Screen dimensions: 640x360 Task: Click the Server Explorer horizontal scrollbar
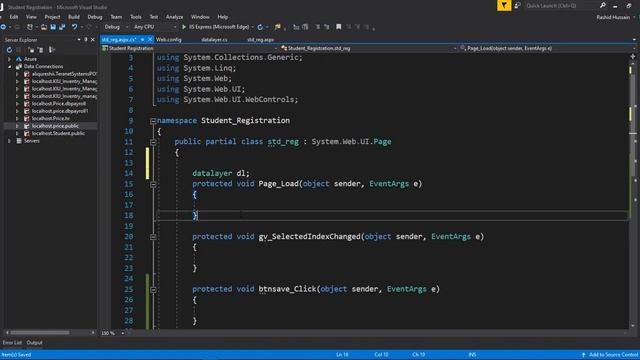pos(49,333)
